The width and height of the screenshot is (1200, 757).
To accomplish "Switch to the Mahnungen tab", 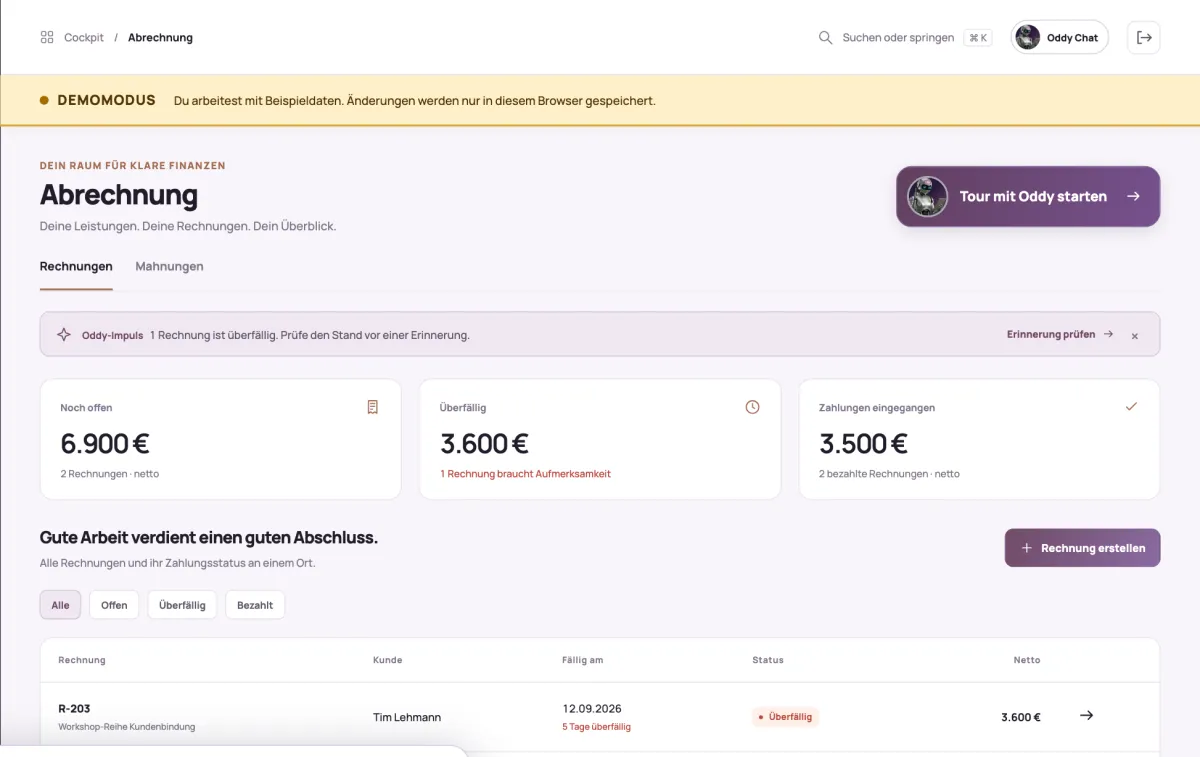I will click(x=169, y=267).
